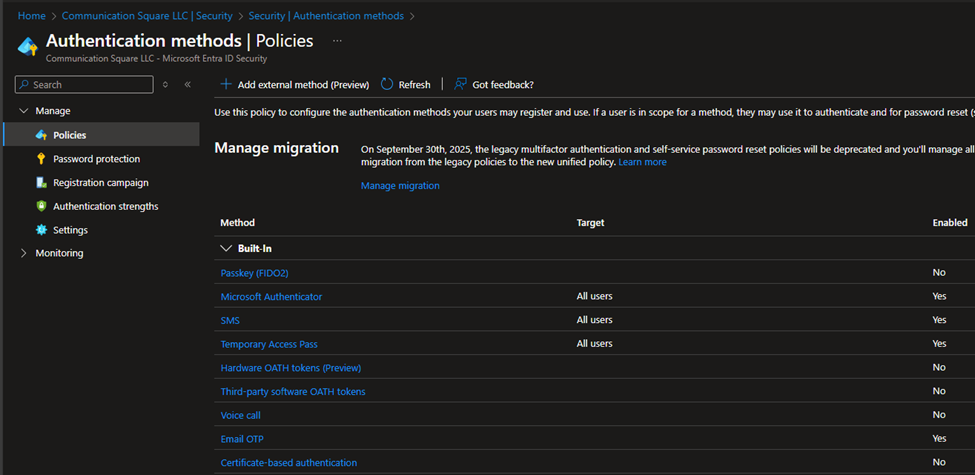The height and width of the screenshot is (475, 975).
Task: Collapse the Built-In methods group
Action: pos(225,248)
